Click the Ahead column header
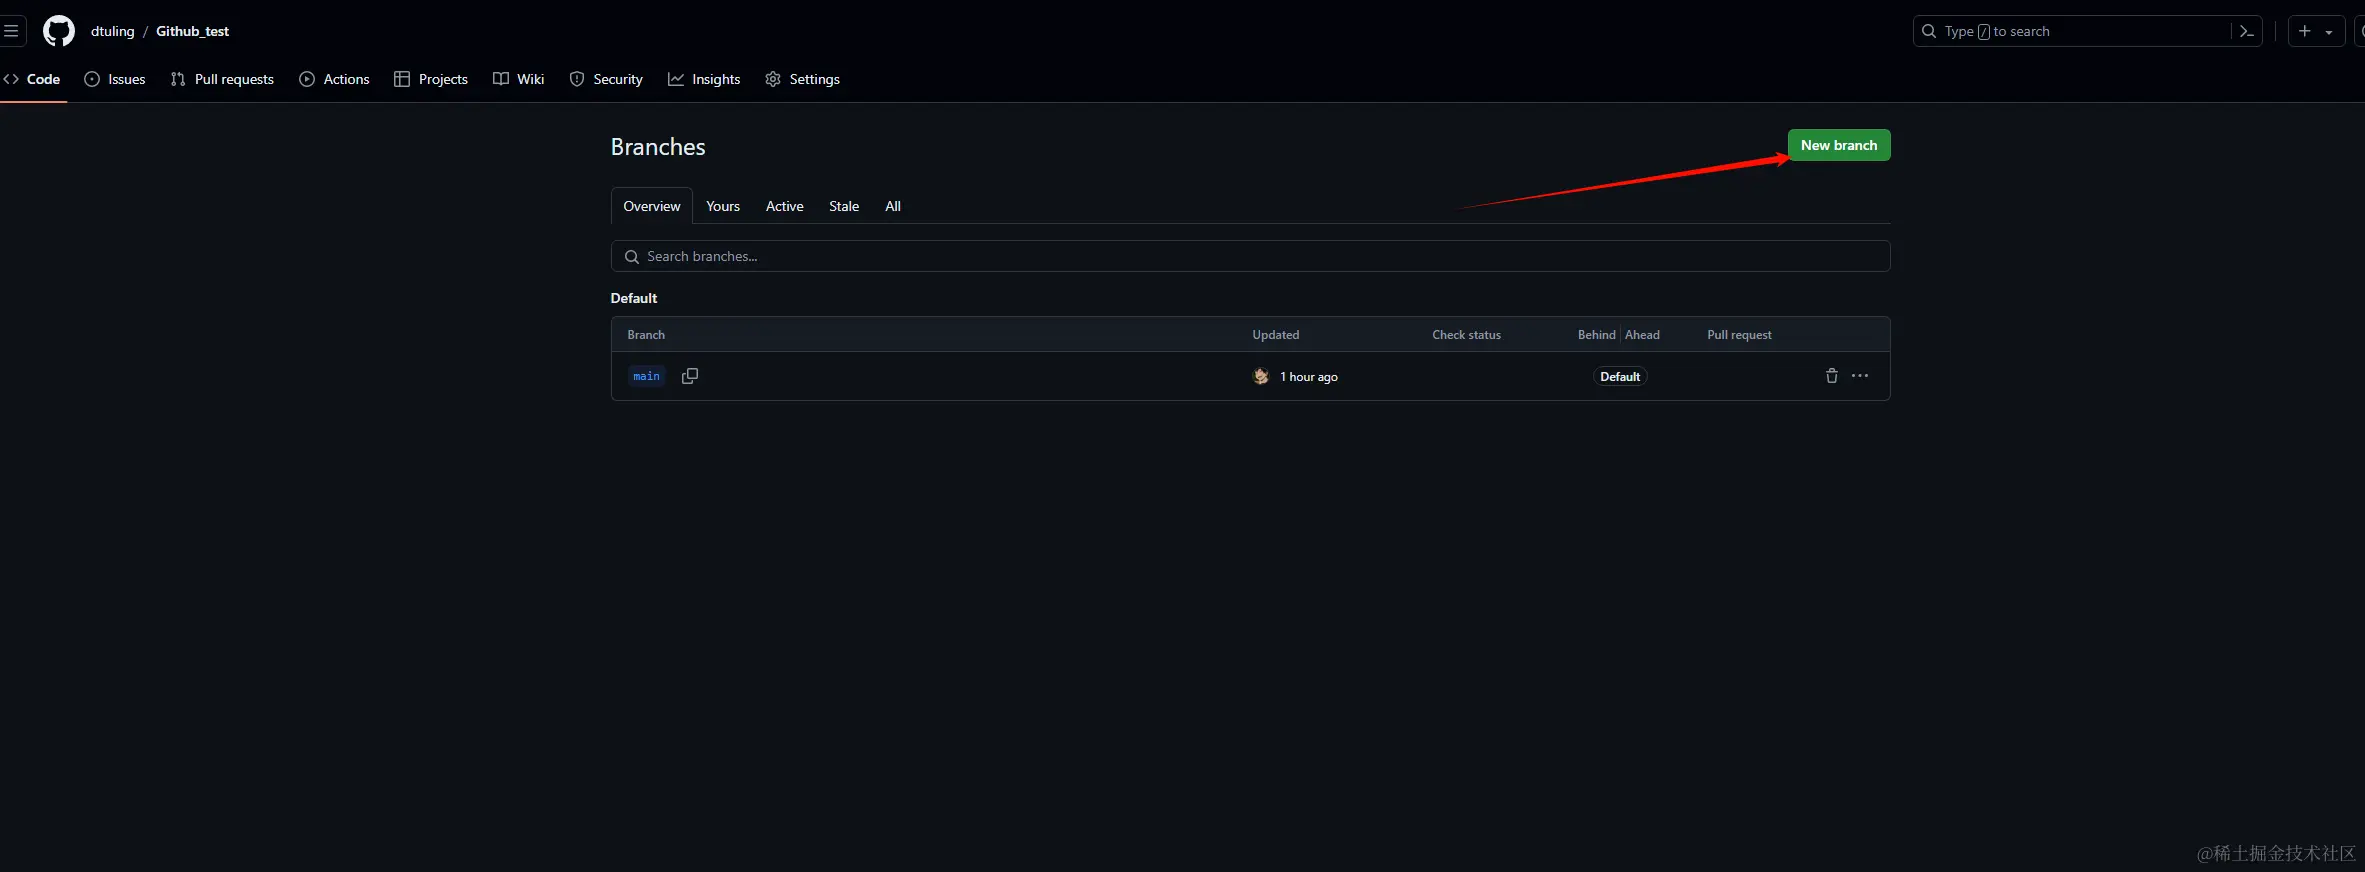 1643,335
